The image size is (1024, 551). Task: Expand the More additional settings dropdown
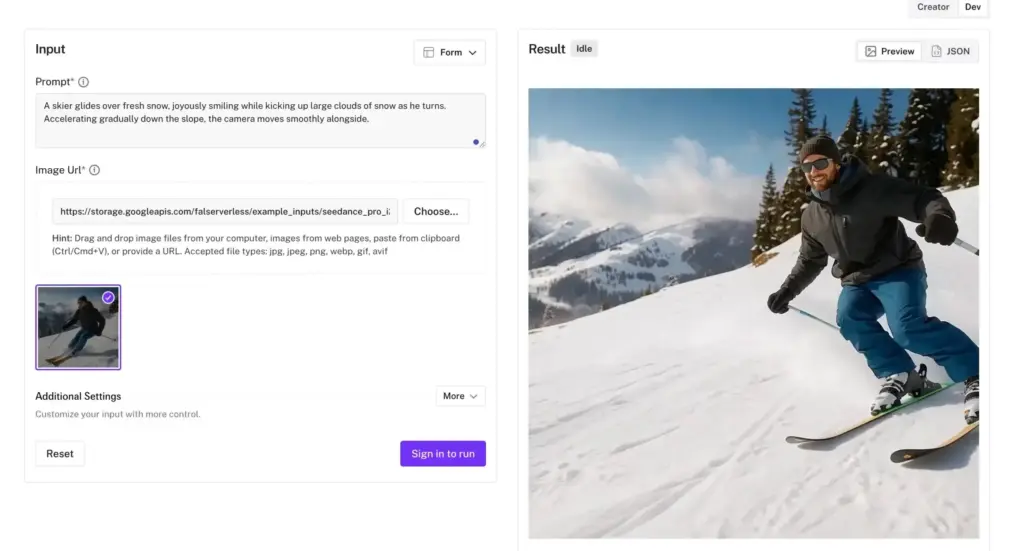[460, 396]
